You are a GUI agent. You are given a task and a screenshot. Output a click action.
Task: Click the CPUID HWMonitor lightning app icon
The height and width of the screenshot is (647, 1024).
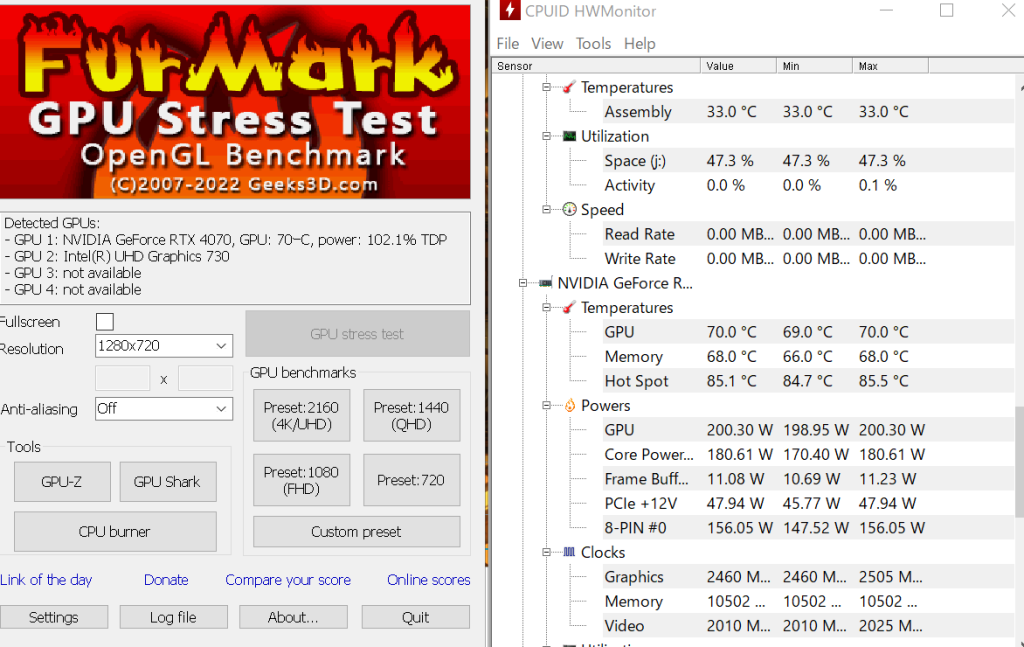509,10
